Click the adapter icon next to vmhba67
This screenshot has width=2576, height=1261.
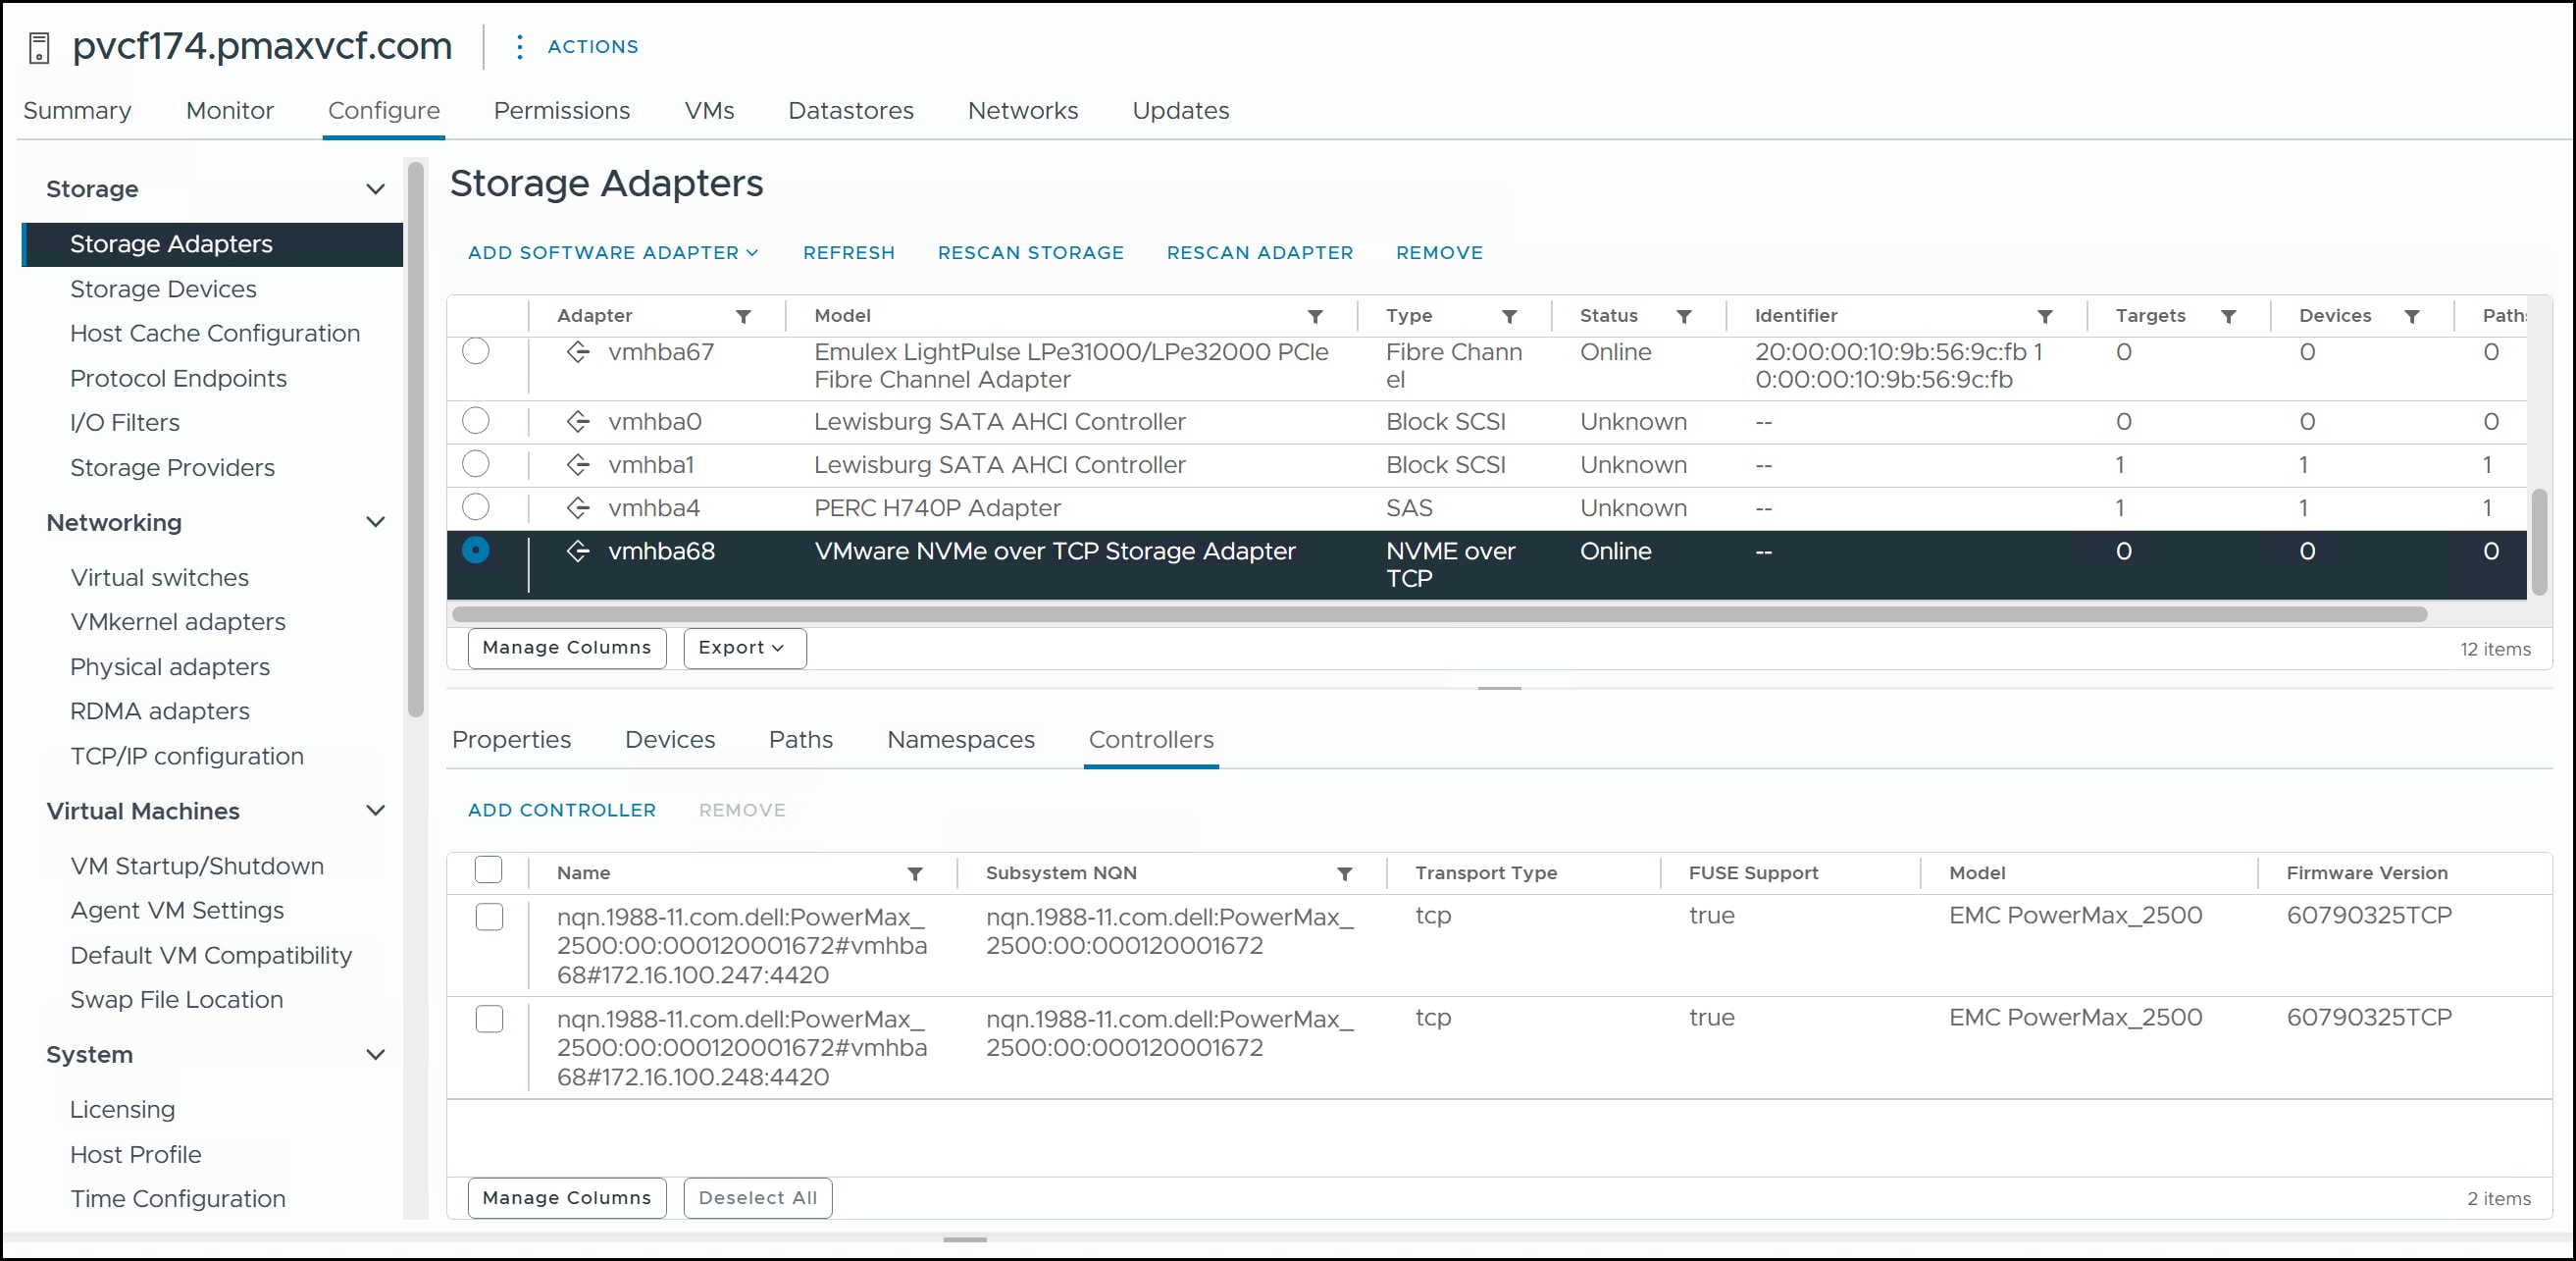(x=578, y=352)
